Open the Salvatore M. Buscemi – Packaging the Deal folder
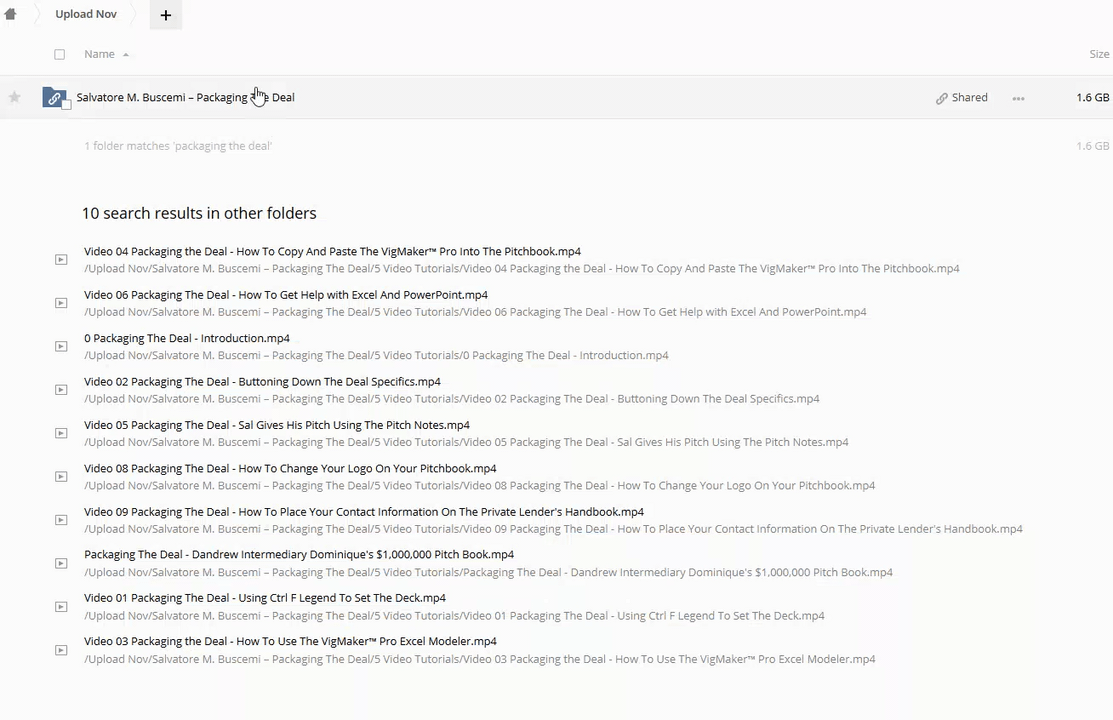Screen dimensions: 1113x720 [185, 98]
